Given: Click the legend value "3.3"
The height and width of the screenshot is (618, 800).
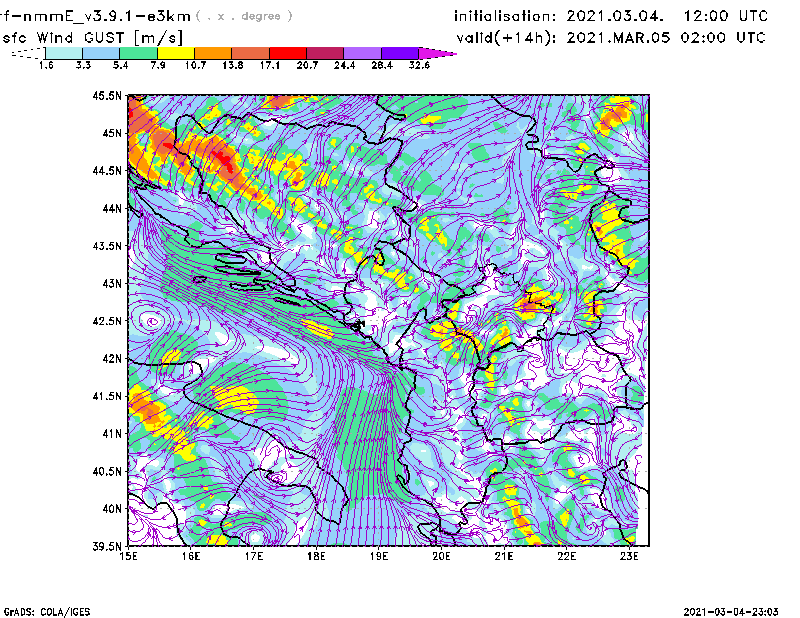Looking at the screenshot, I should pyautogui.click(x=83, y=65).
